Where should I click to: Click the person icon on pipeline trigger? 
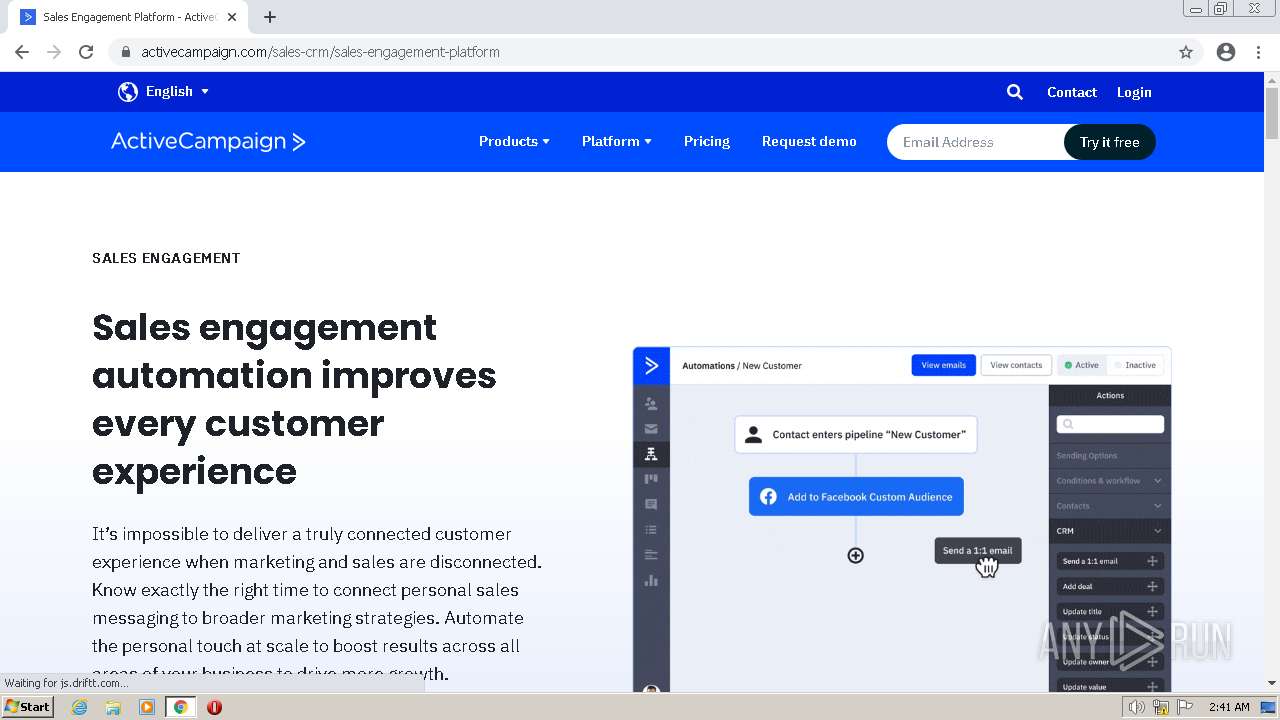pos(753,435)
